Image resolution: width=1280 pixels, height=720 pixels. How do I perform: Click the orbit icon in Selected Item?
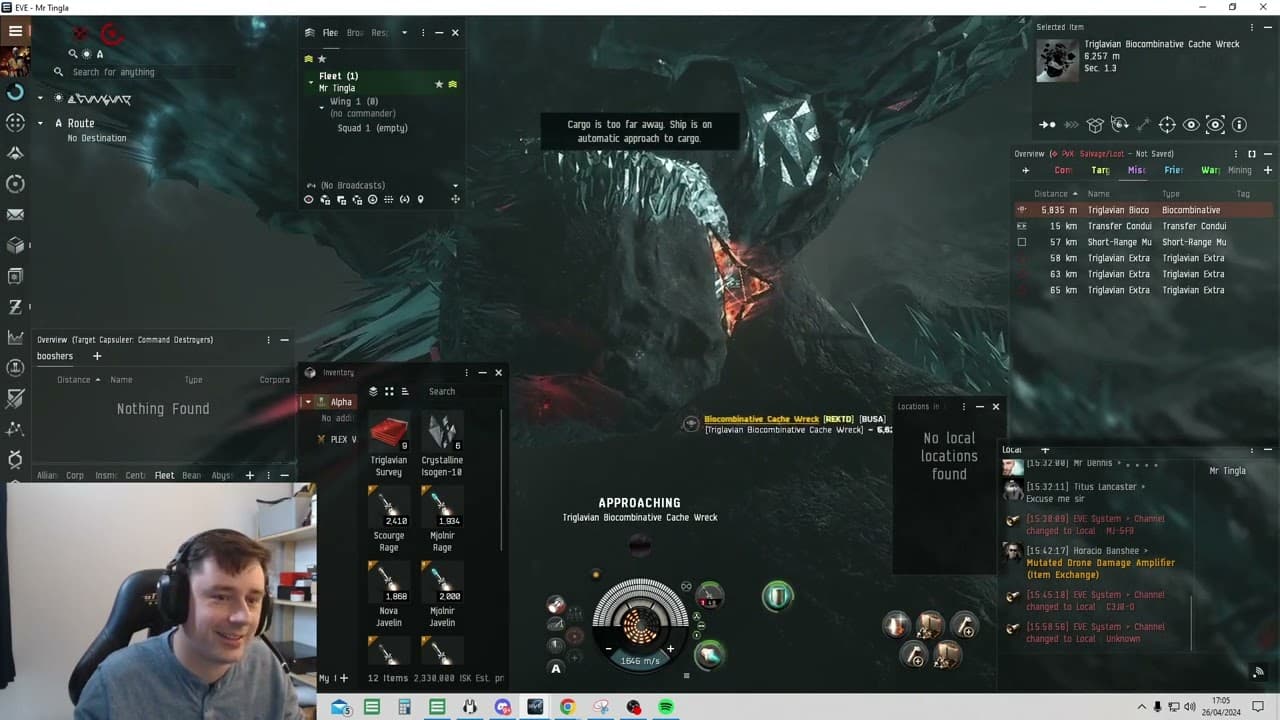pos(1119,125)
